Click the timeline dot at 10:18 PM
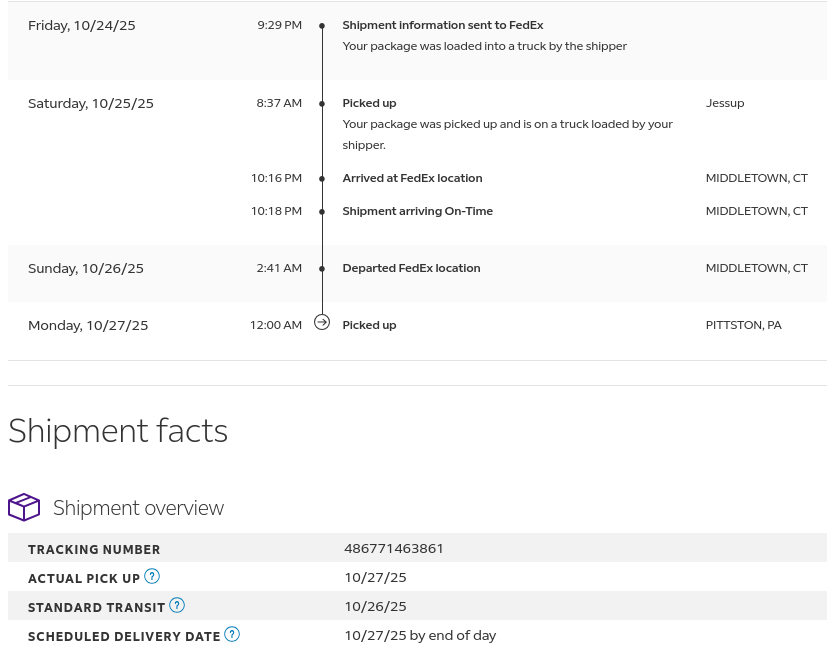Image resolution: width=827 pixels, height=653 pixels. [x=322, y=212]
